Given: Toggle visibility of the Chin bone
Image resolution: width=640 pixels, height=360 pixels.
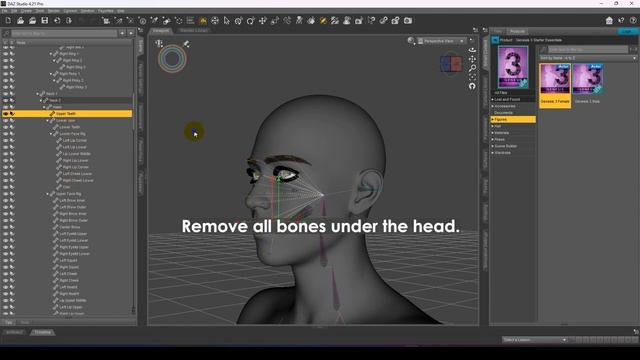Looking at the screenshot, I should tap(5, 187).
